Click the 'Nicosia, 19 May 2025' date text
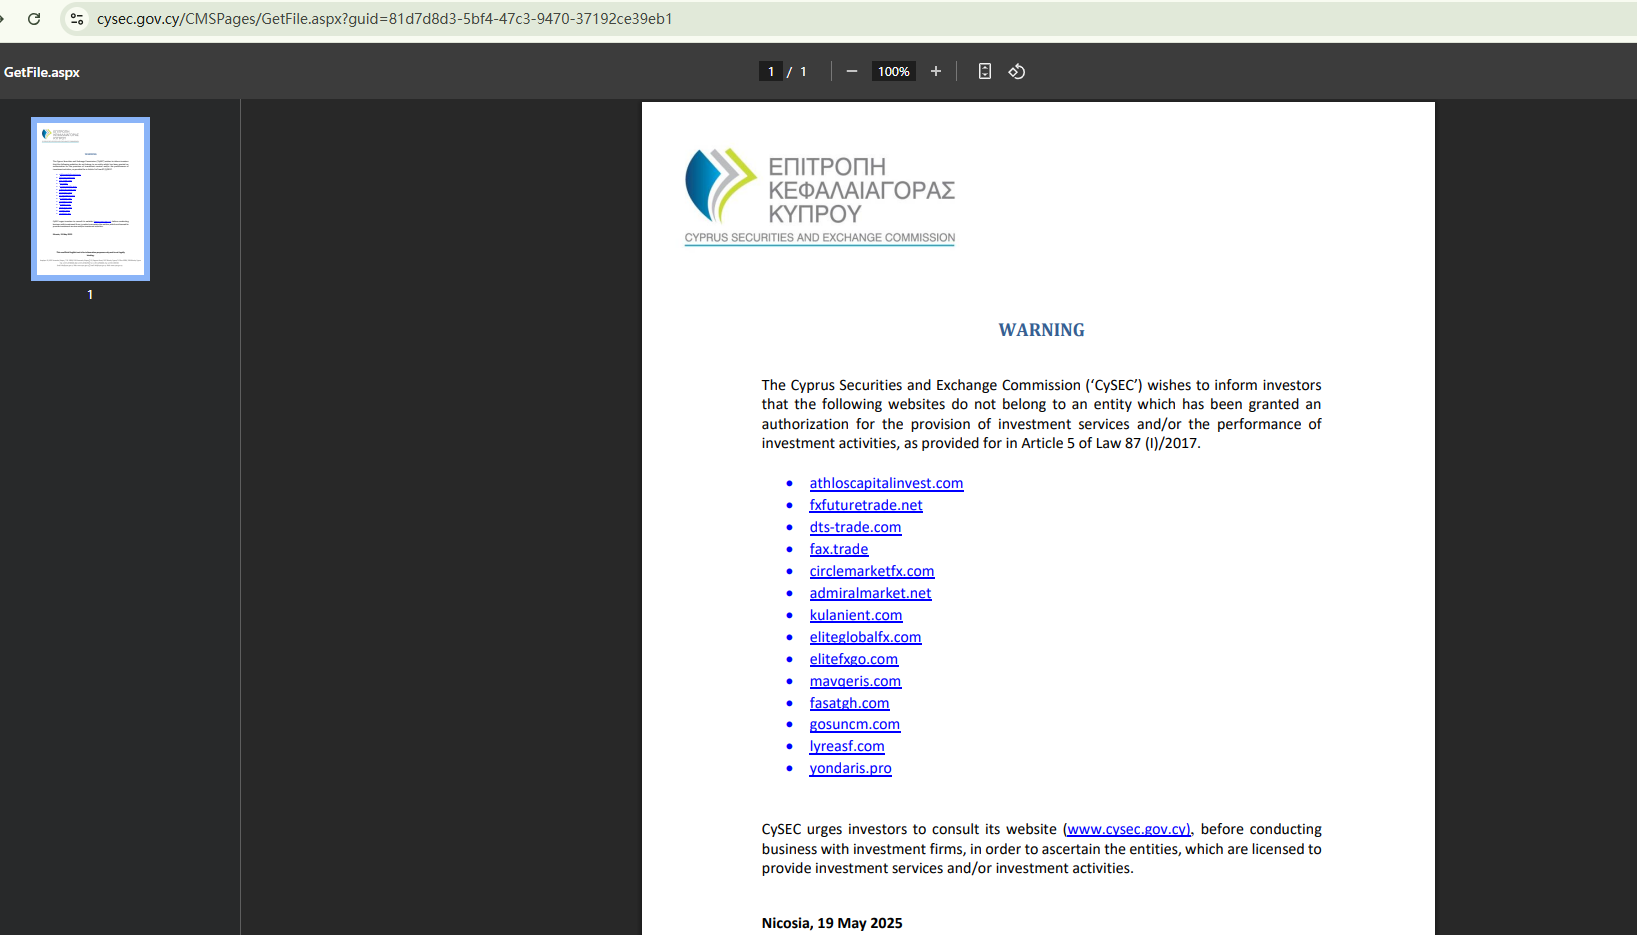This screenshot has height=935, width=1637. click(x=832, y=923)
